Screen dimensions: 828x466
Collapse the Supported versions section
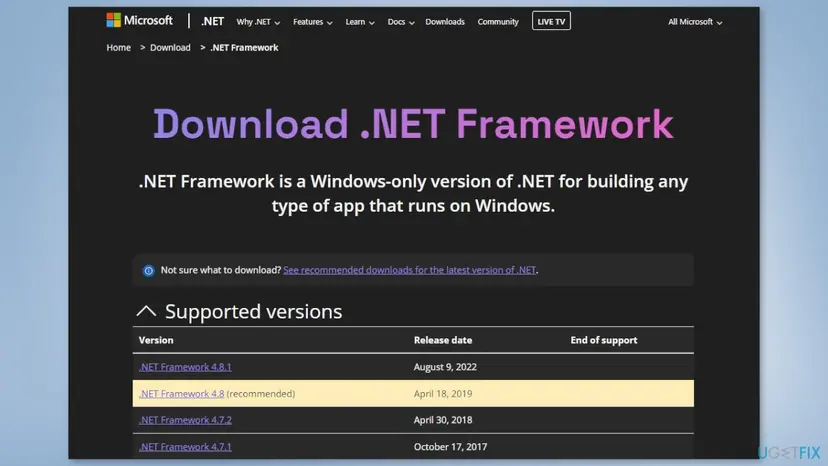[146, 311]
